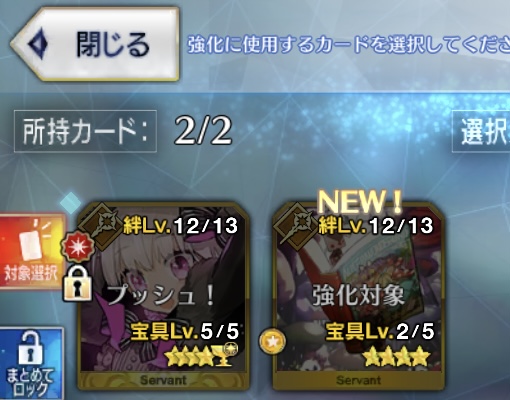Screen dimensions: 510x400
Task: Click the caster class icon on second card
Action: pos(297,226)
